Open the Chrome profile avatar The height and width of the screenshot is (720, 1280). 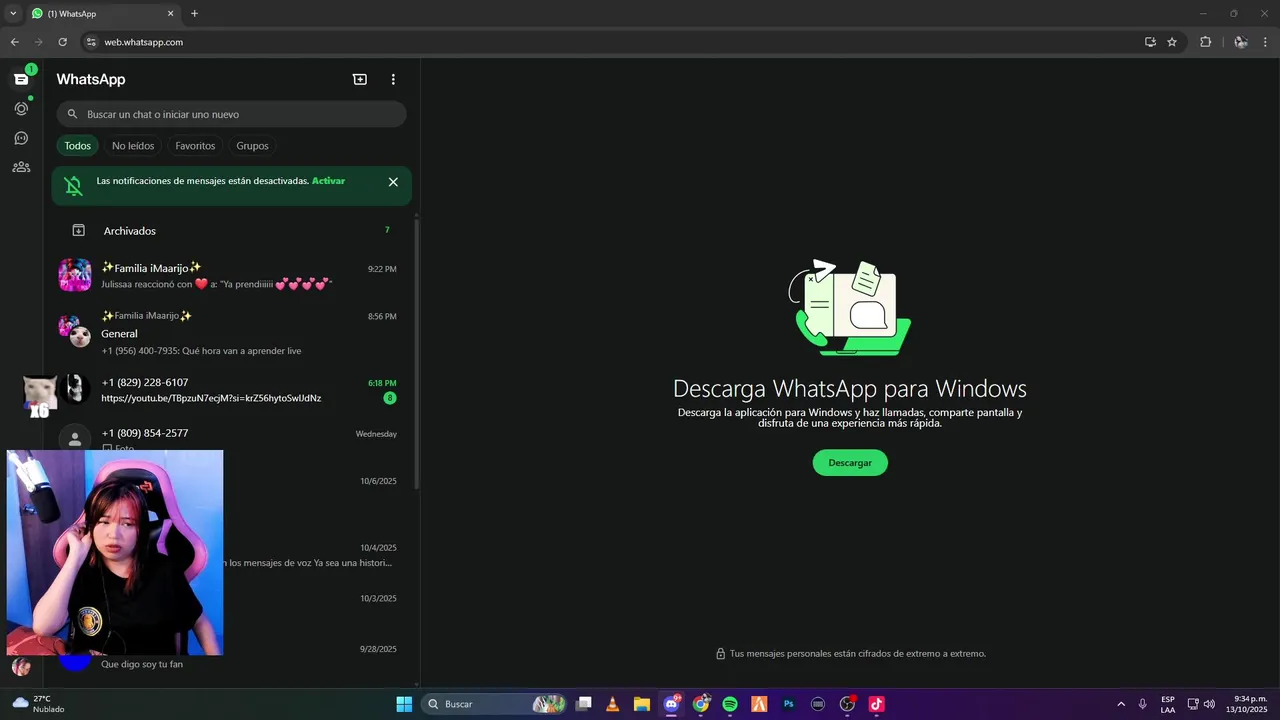[x=1241, y=42]
